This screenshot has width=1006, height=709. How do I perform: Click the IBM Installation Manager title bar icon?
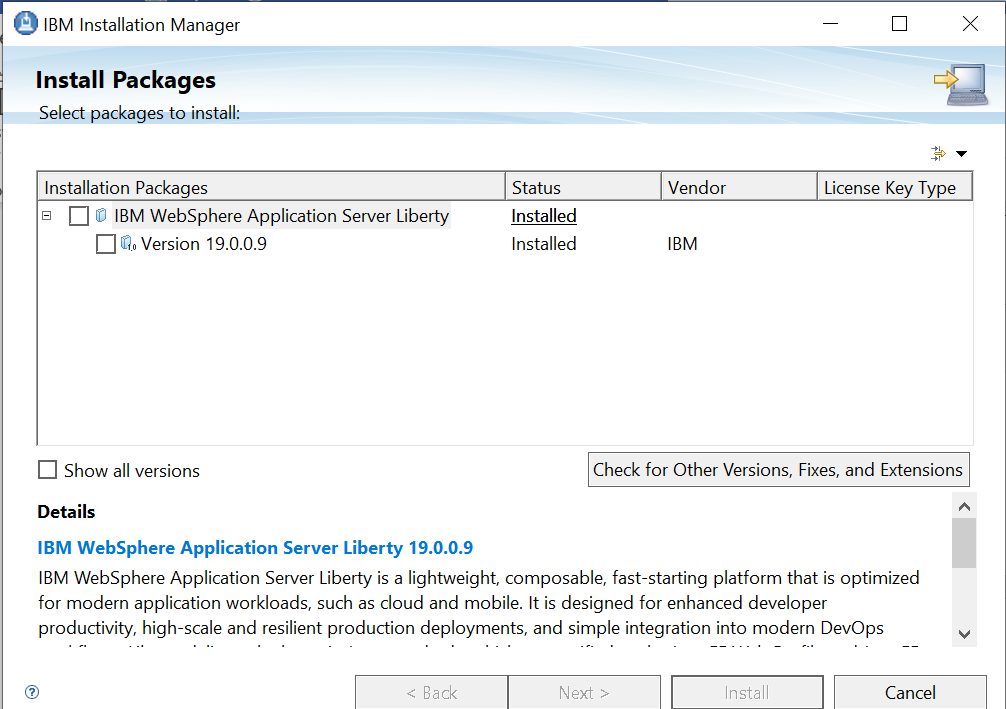[x=26, y=23]
